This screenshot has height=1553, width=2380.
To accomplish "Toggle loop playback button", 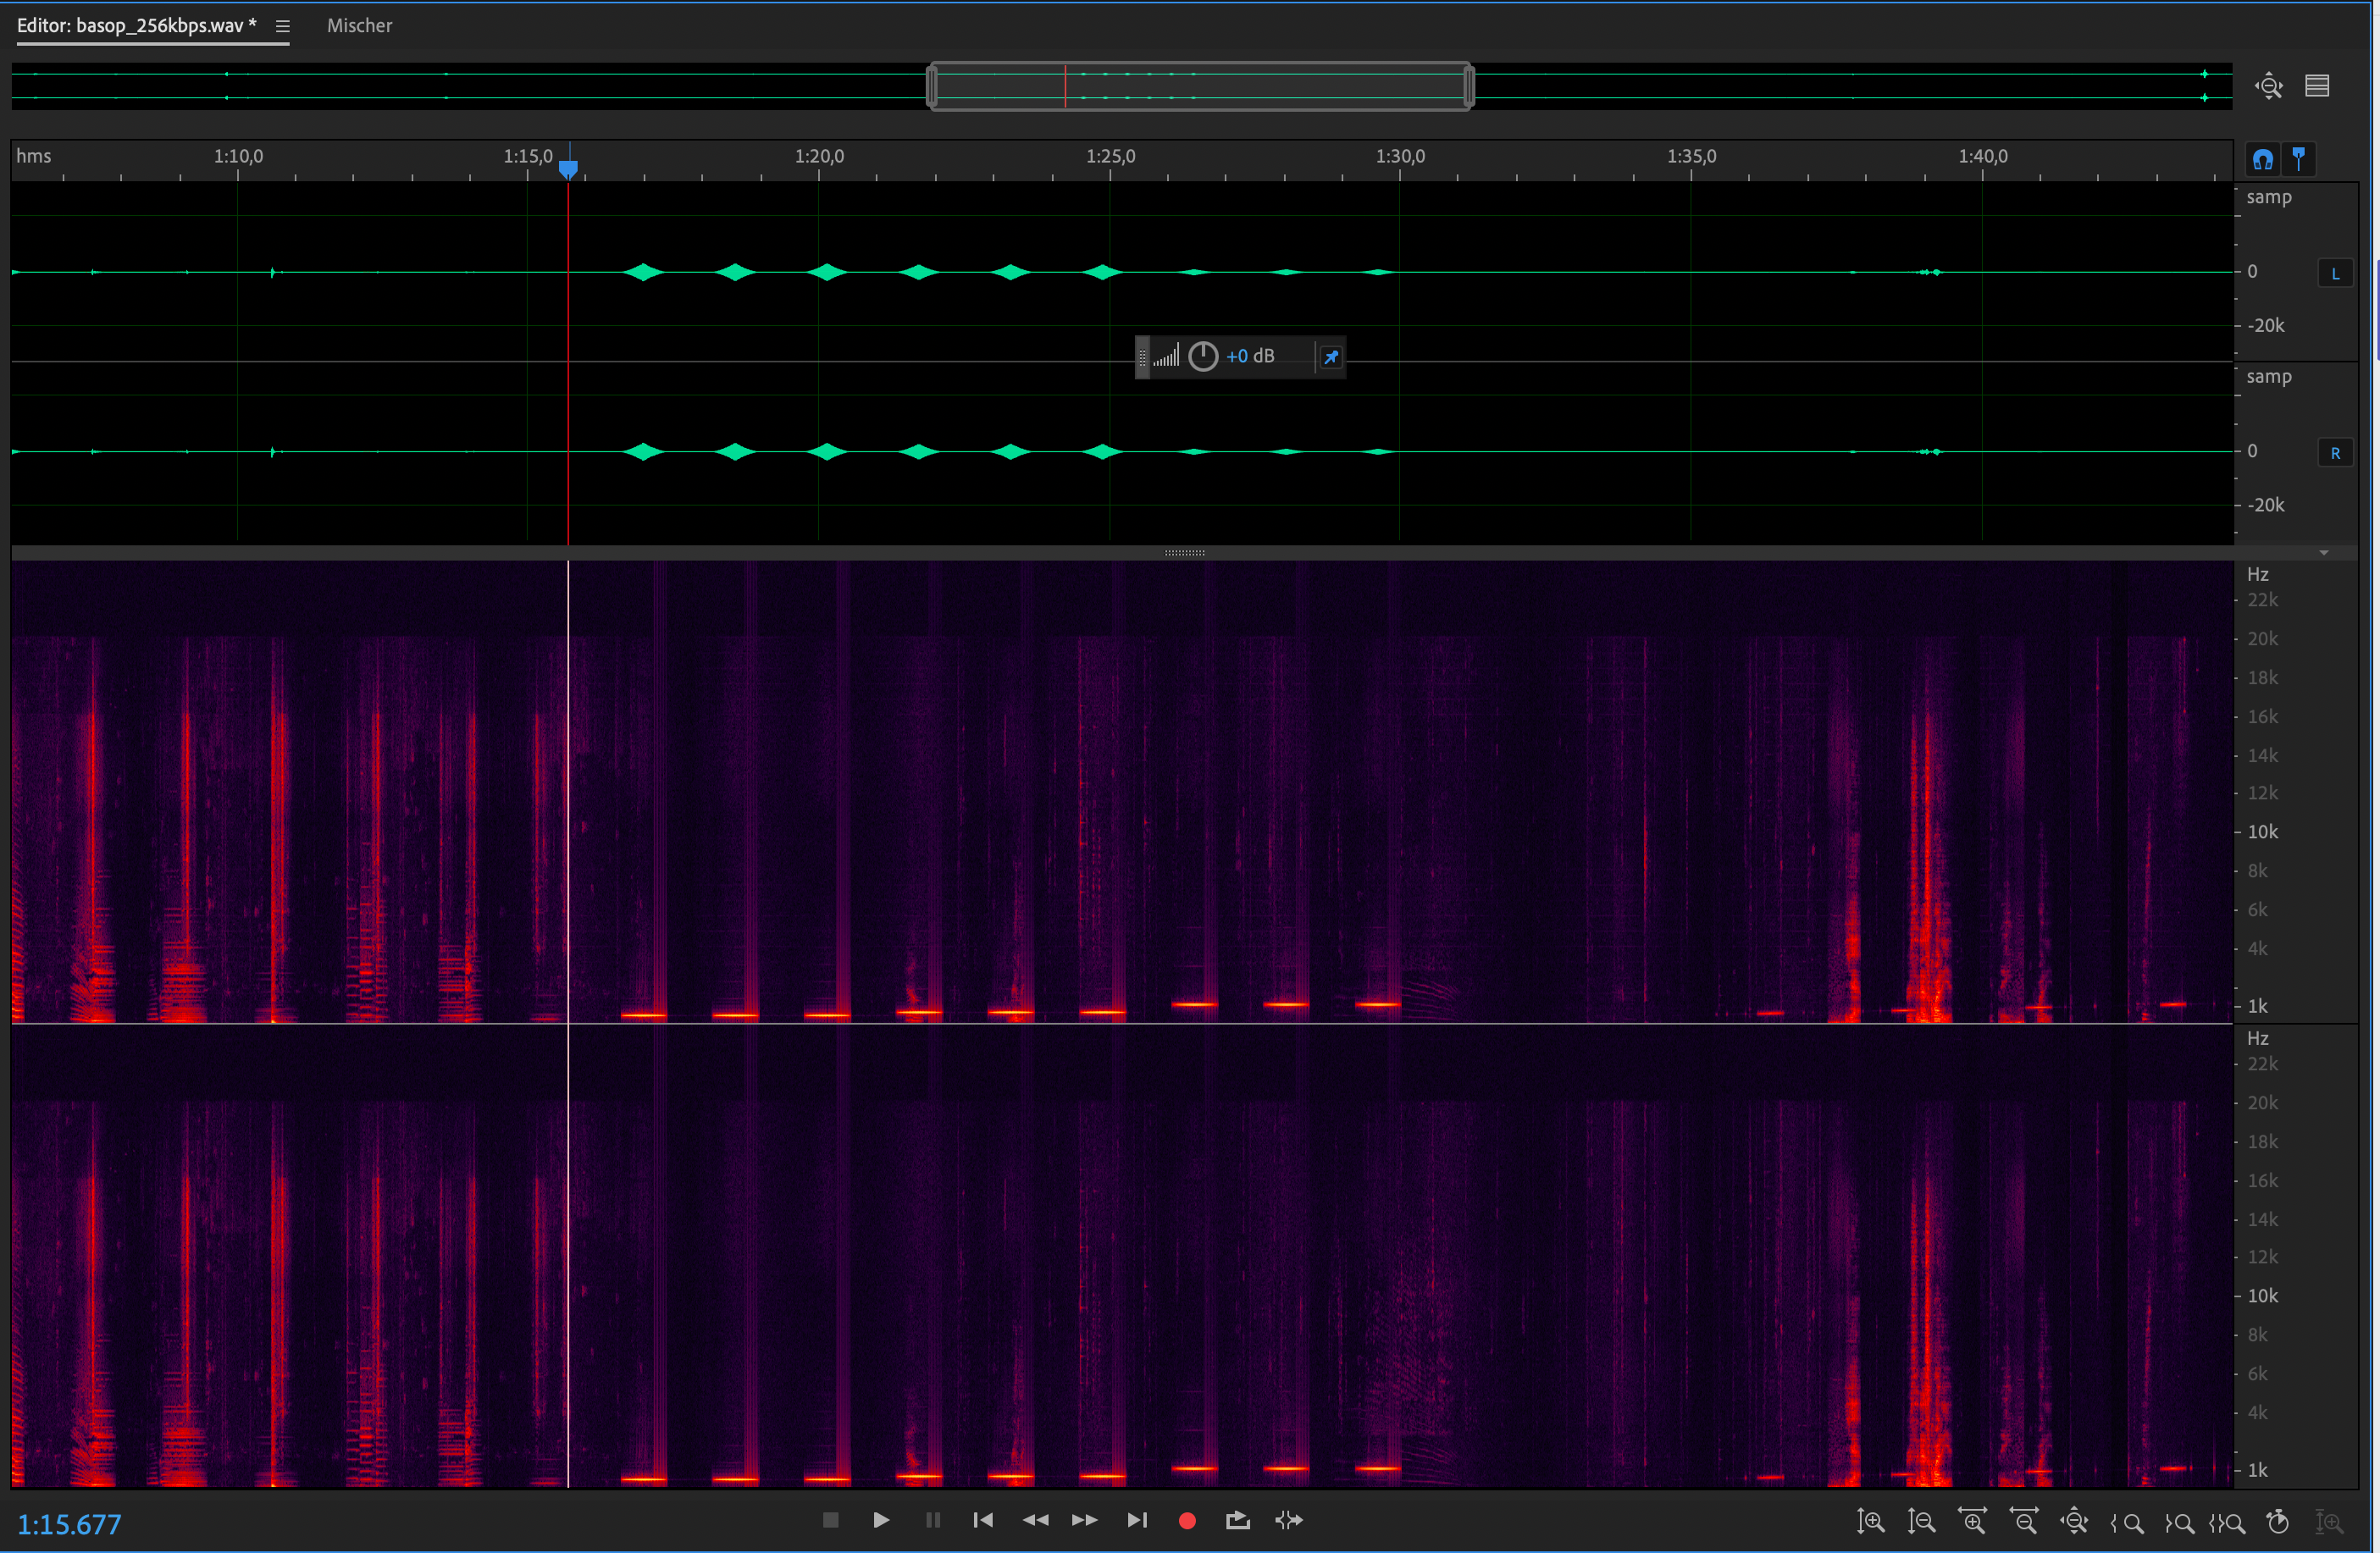I will pos(1237,1520).
